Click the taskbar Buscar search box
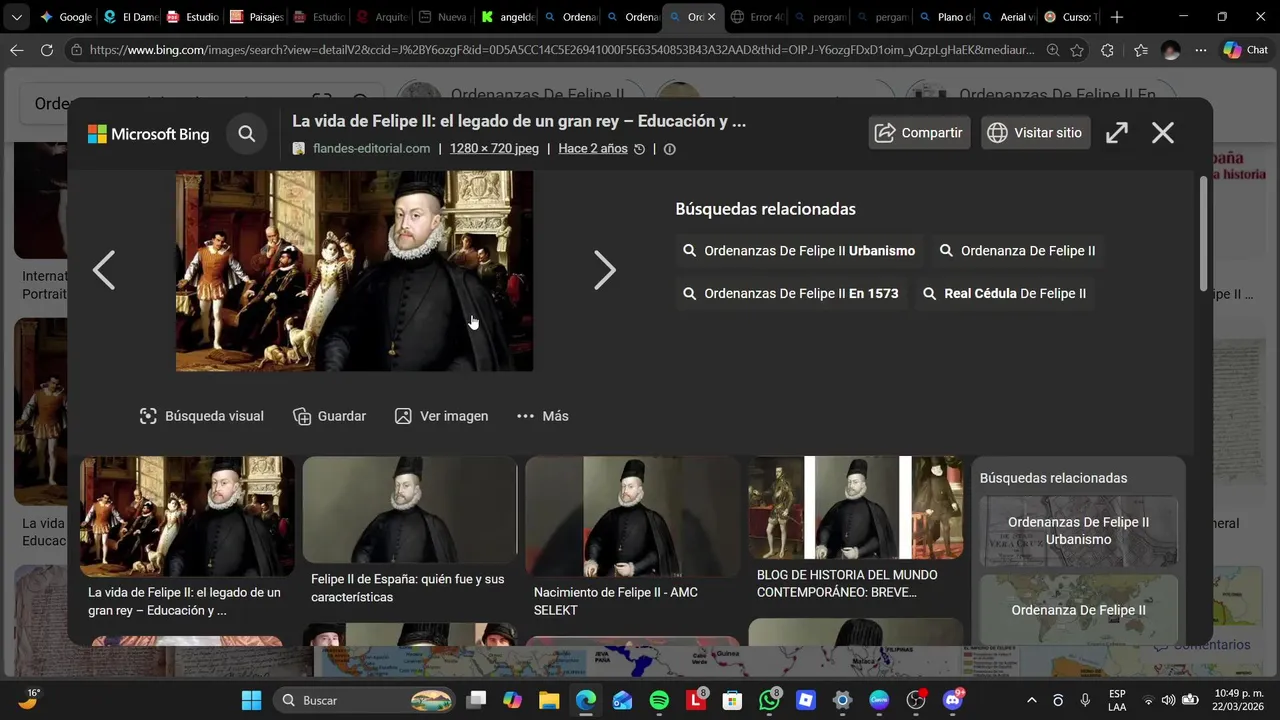 (x=366, y=700)
